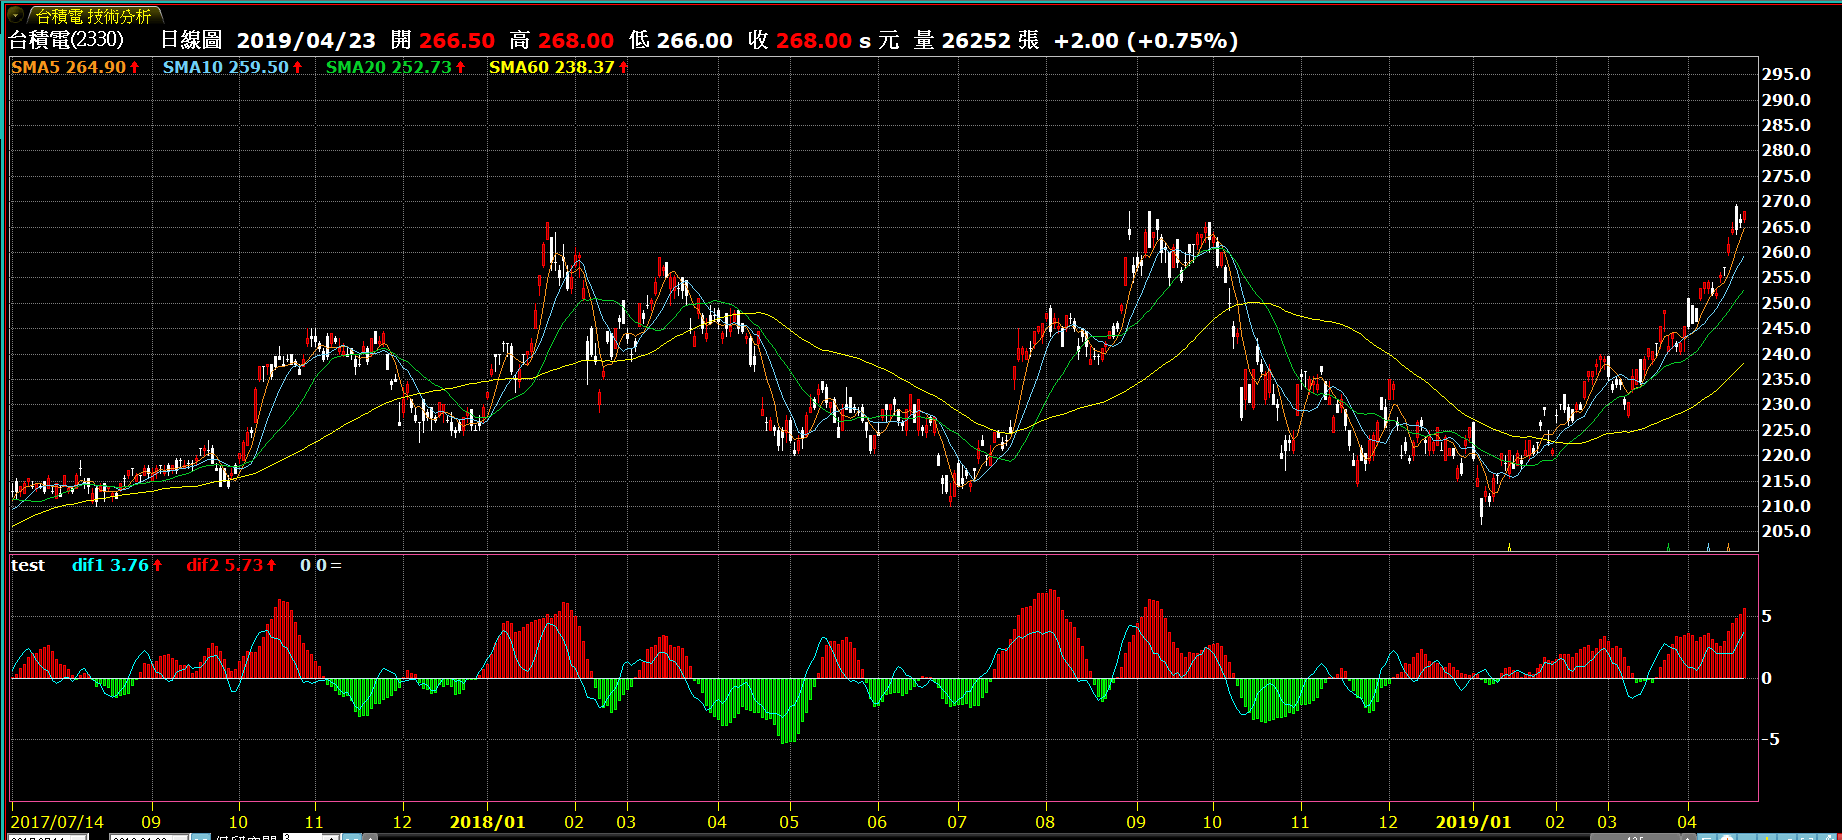Click the 2018/01 marker on the time axis

pyautogui.click(x=487, y=822)
